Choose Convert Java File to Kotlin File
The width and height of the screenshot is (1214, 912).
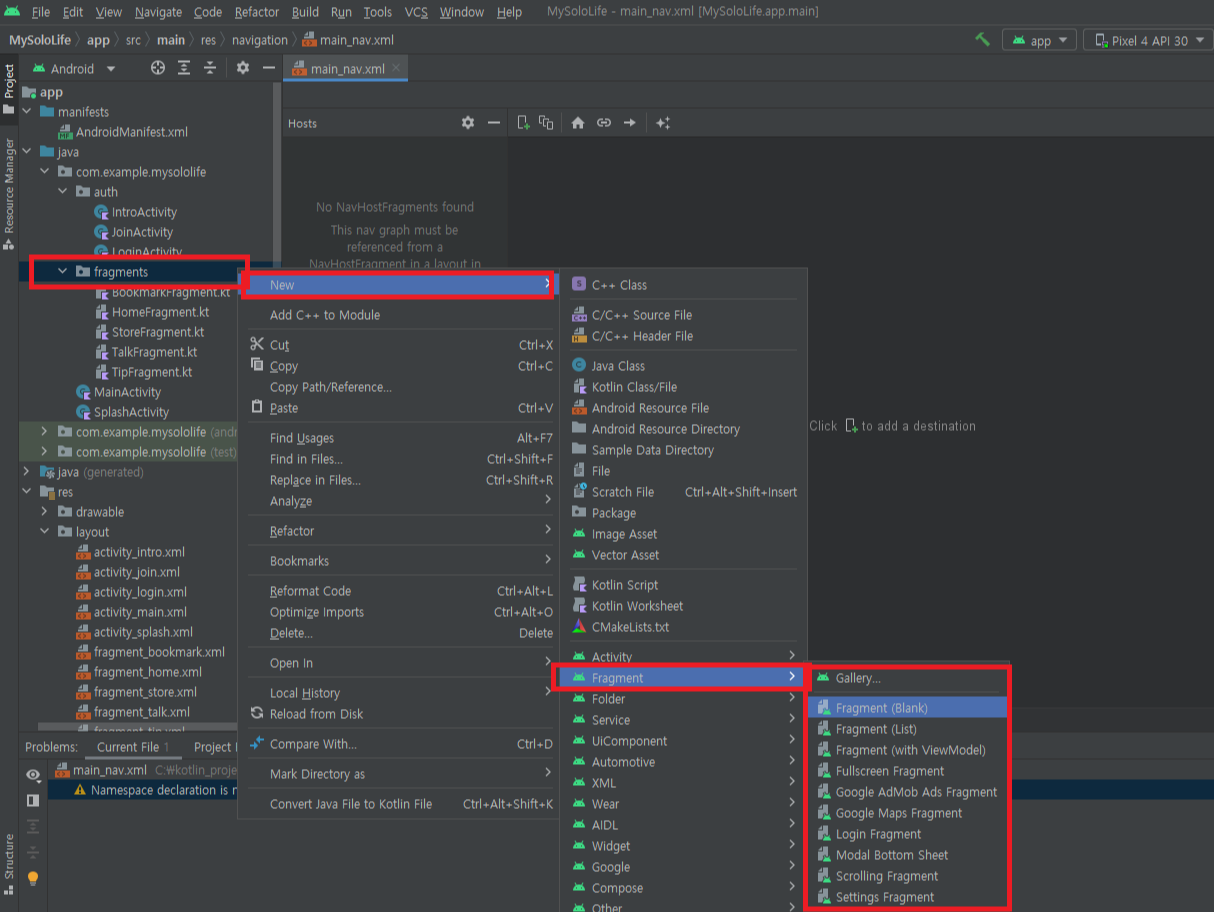pos(397,804)
